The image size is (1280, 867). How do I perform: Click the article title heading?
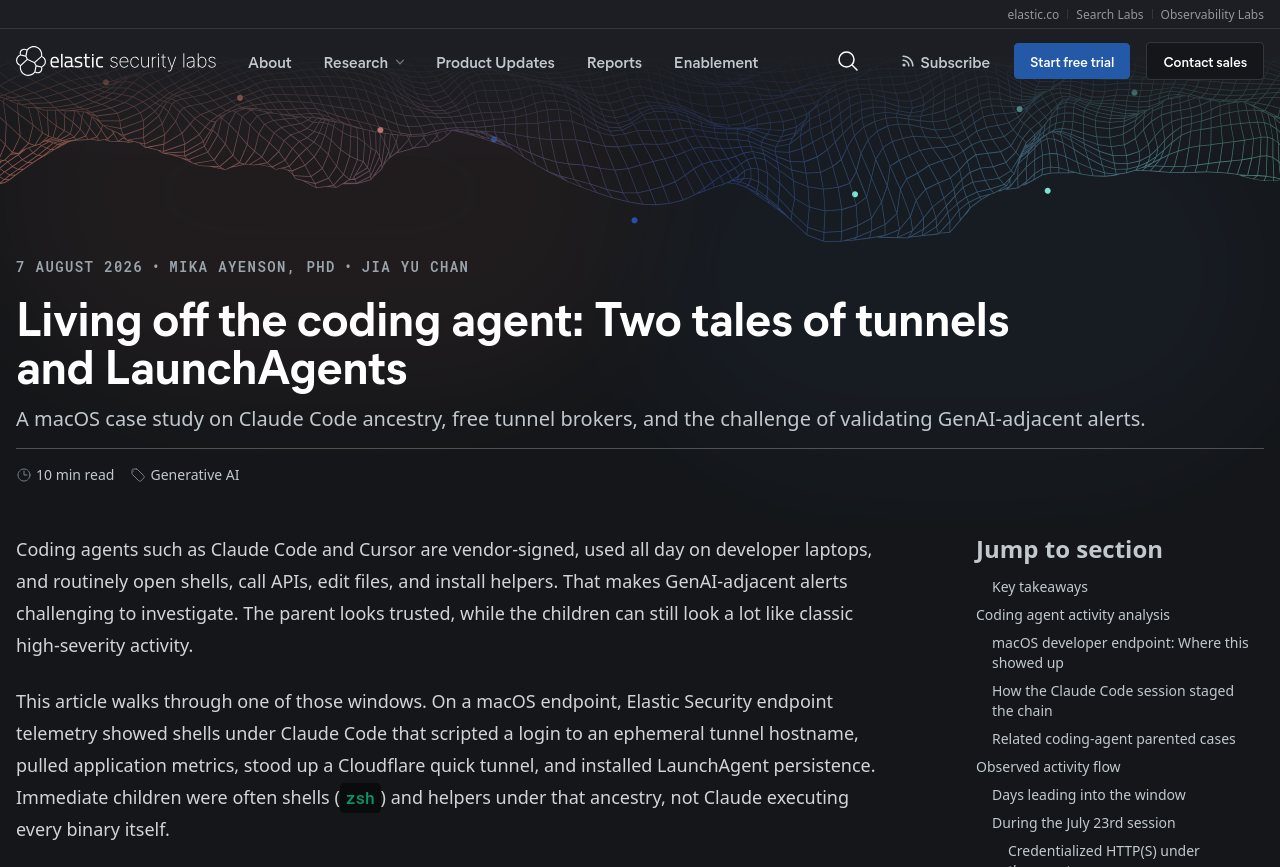513,345
